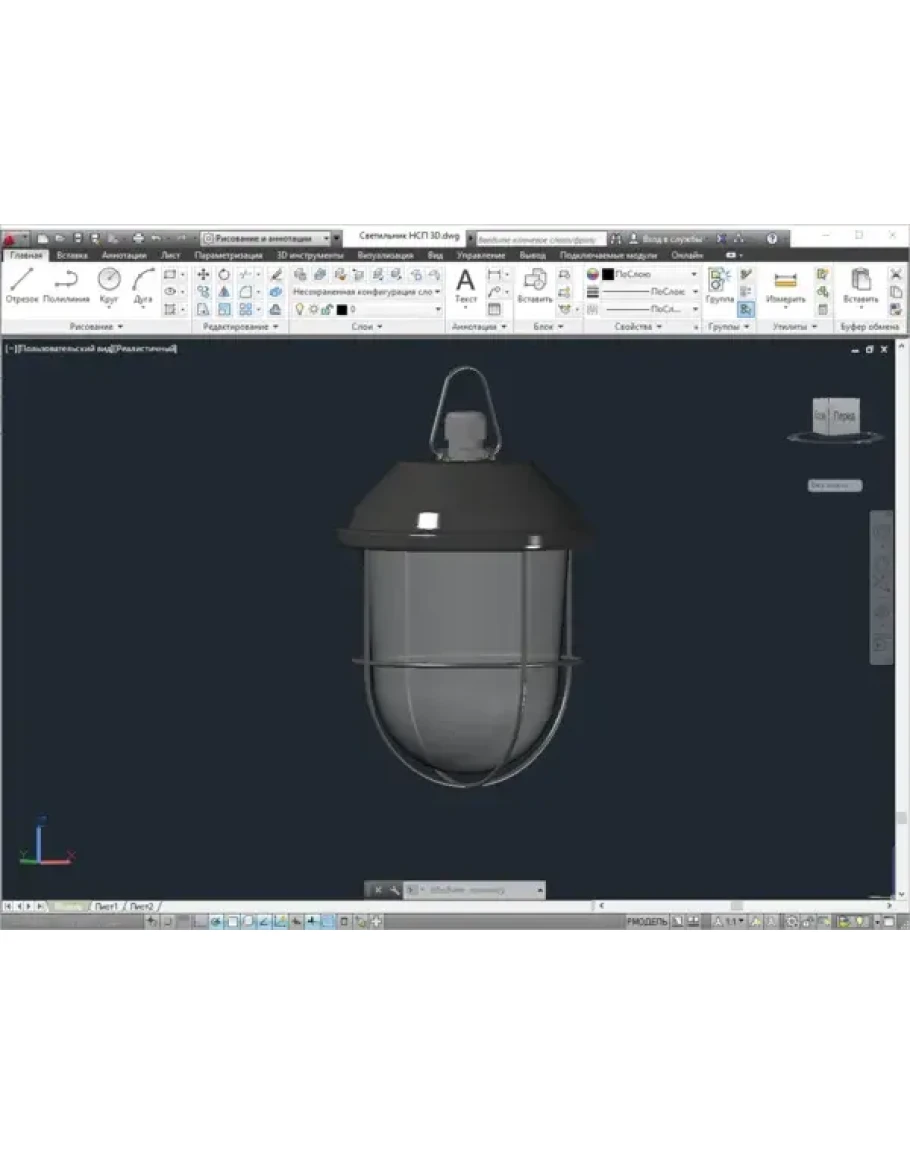This screenshot has height=1155, width=910.
Task: Click the Вход в службы sign-in button
Action: [670, 240]
